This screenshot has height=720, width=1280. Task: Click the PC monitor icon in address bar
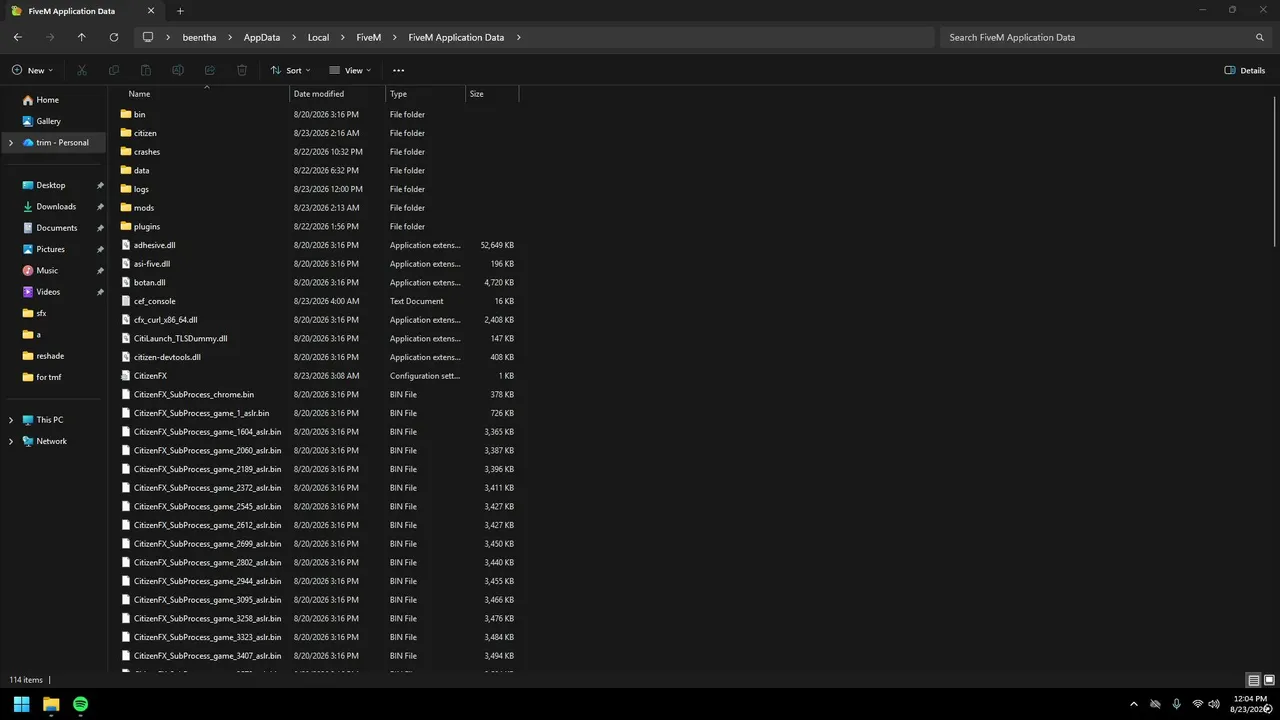coord(148,37)
